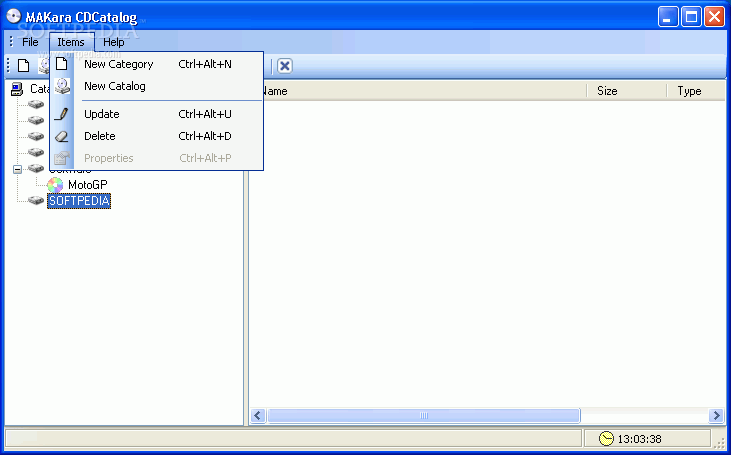Click the left arrow of the horizontal scrollbar
The image size is (731, 455).
[x=258, y=415]
